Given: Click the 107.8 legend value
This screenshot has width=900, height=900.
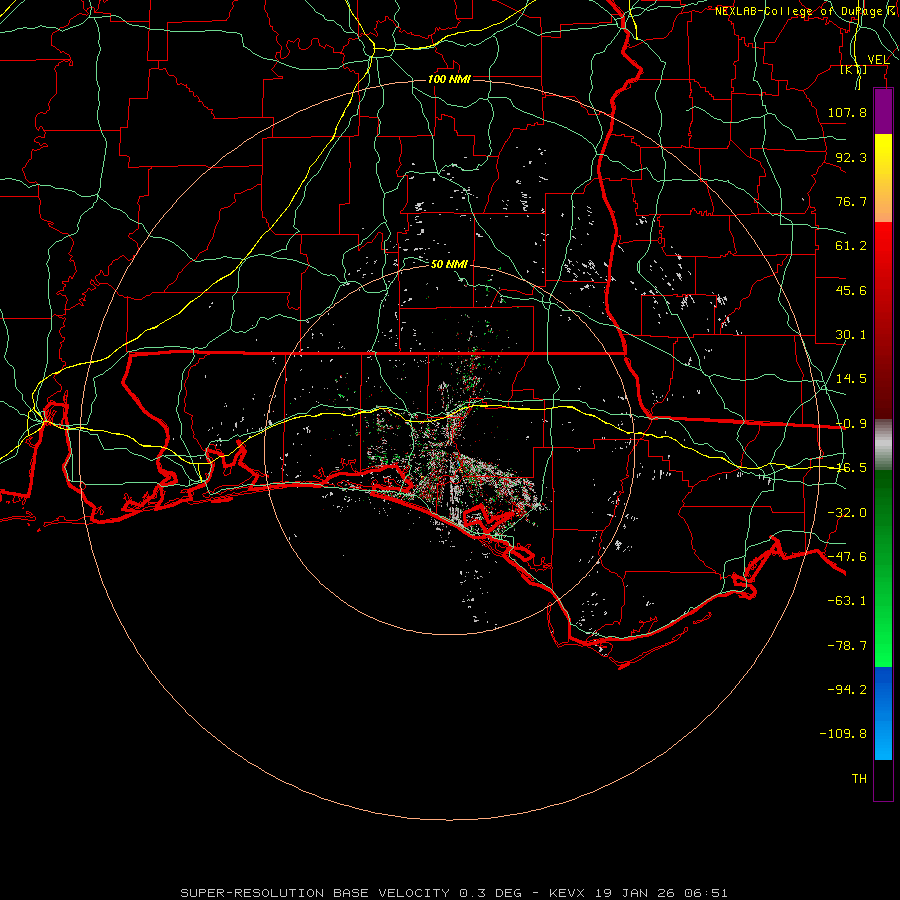Looking at the screenshot, I should click(x=847, y=112).
